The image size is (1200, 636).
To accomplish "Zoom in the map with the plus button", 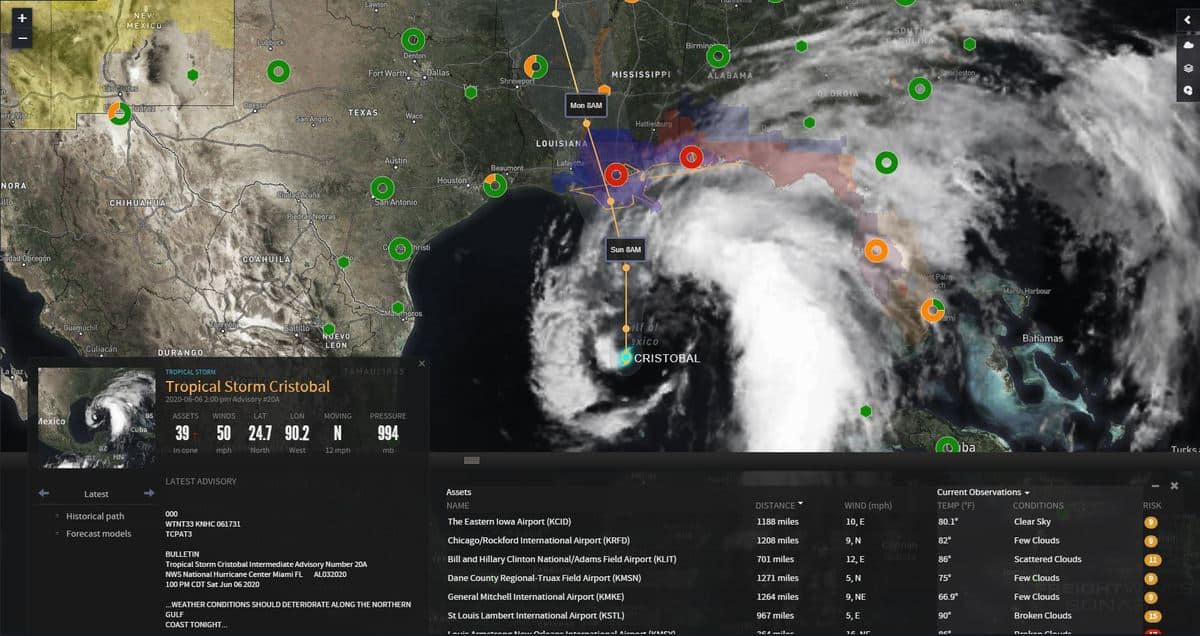I will 22,18.
